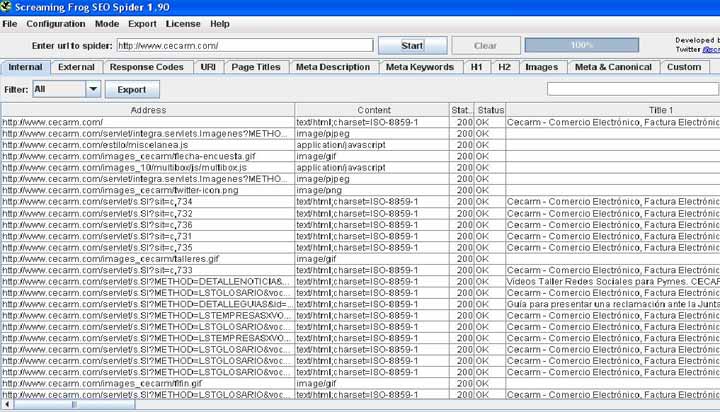Sort by the Address column header

148,109
